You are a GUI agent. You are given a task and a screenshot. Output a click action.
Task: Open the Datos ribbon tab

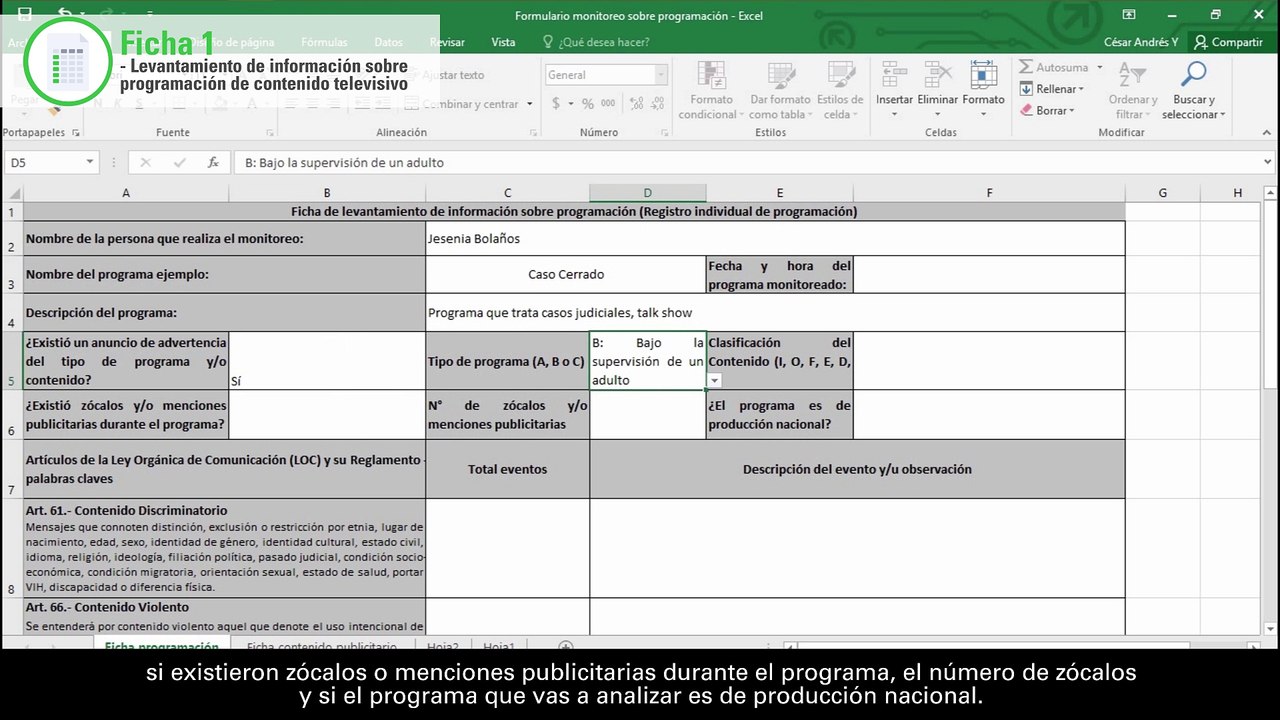tap(388, 42)
